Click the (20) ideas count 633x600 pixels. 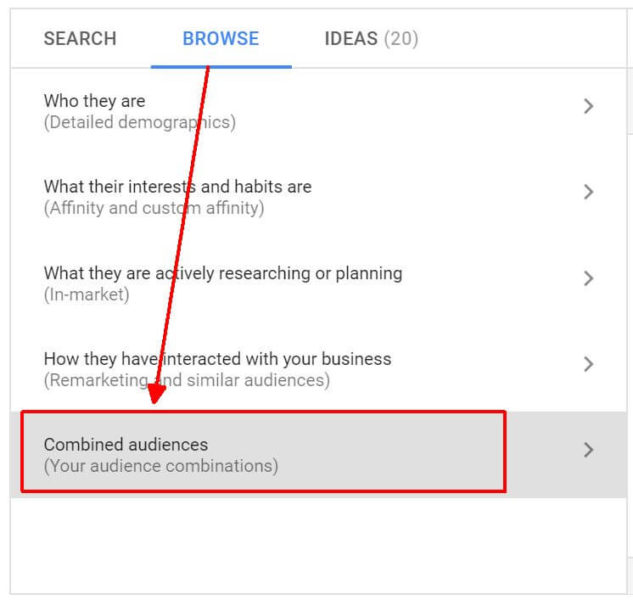pos(400,39)
